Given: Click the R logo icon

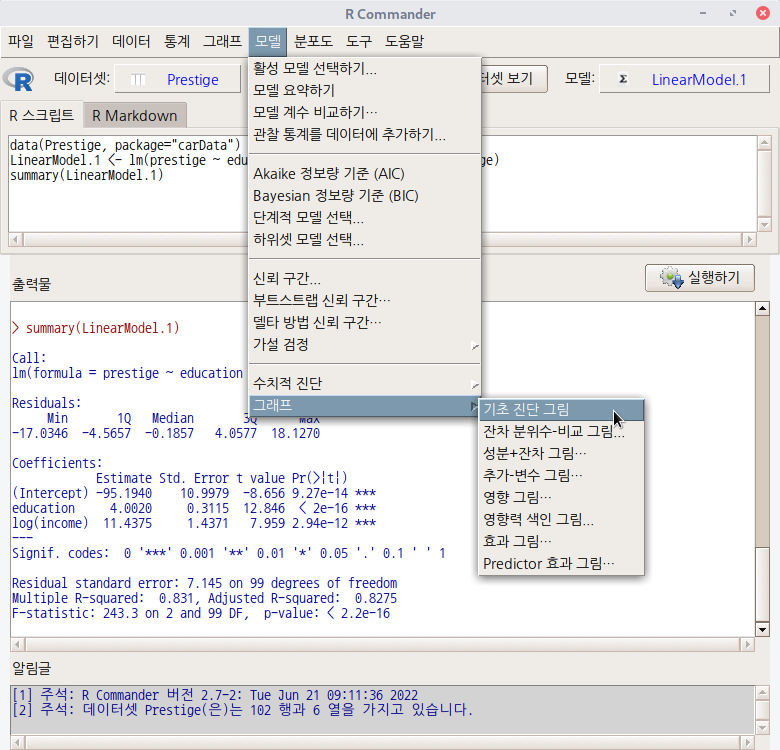Looking at the screenshot, I should pyautogui.click(x=18, y=79).
